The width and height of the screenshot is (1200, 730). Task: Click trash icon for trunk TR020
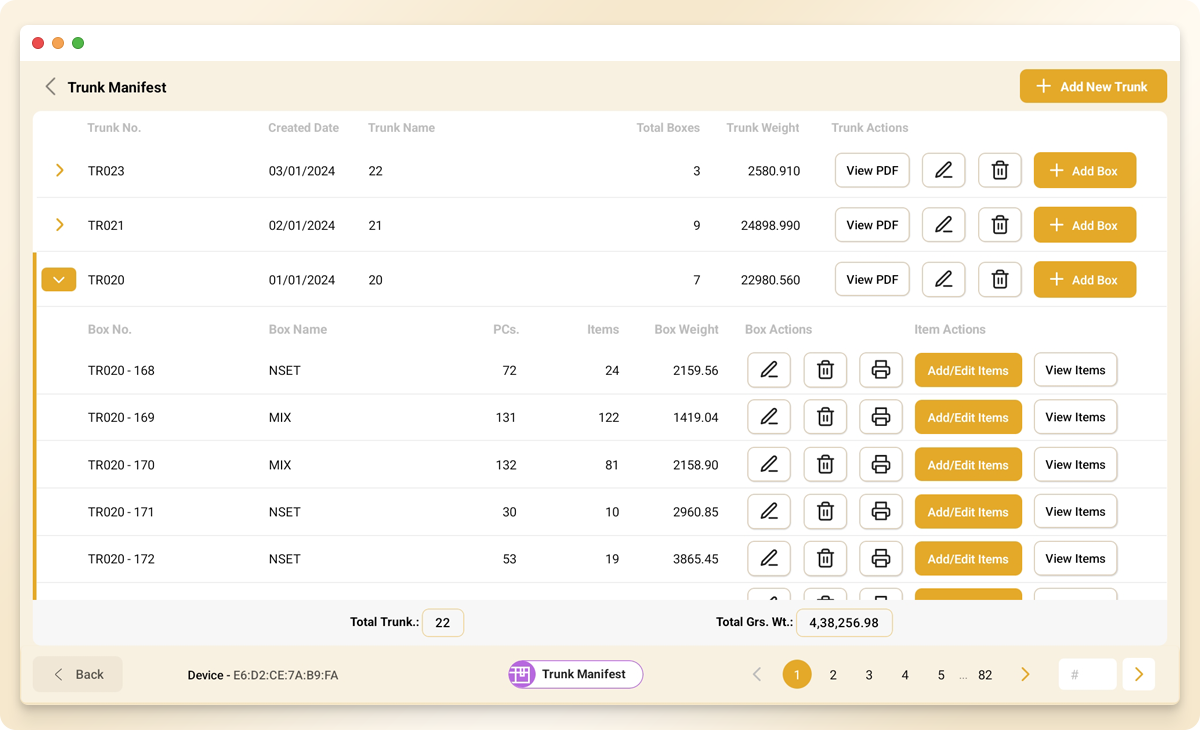point(999,280)
